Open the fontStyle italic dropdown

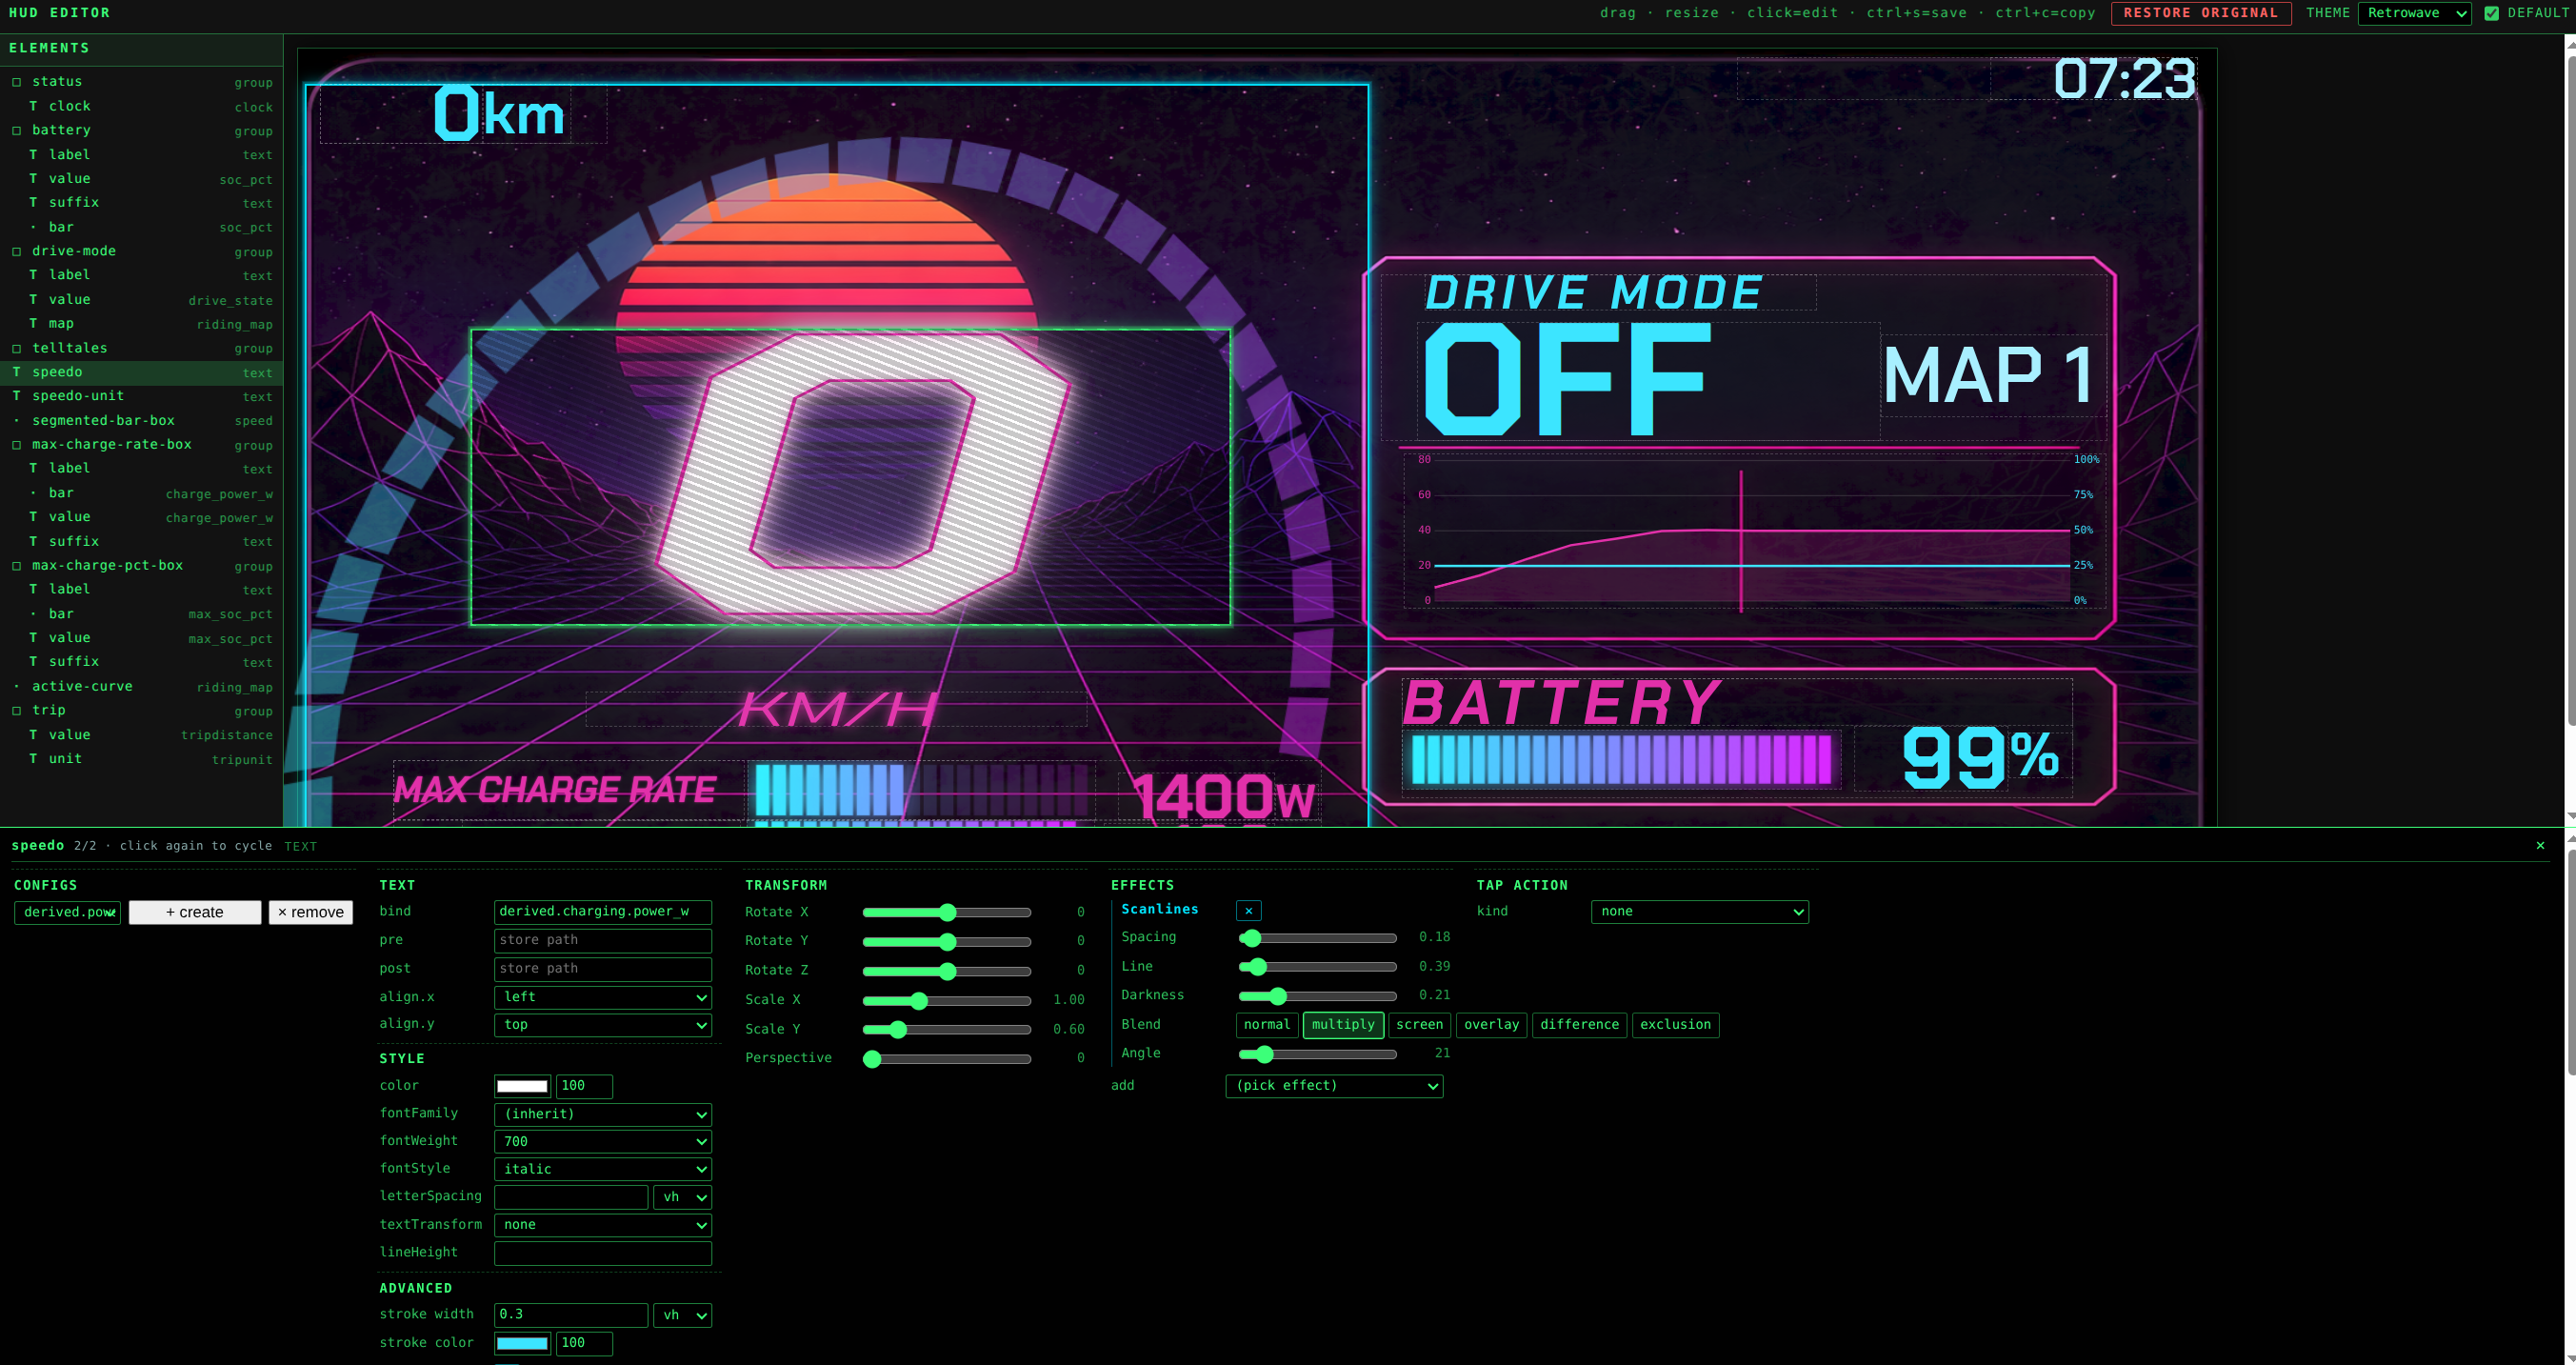point(603,1169)
